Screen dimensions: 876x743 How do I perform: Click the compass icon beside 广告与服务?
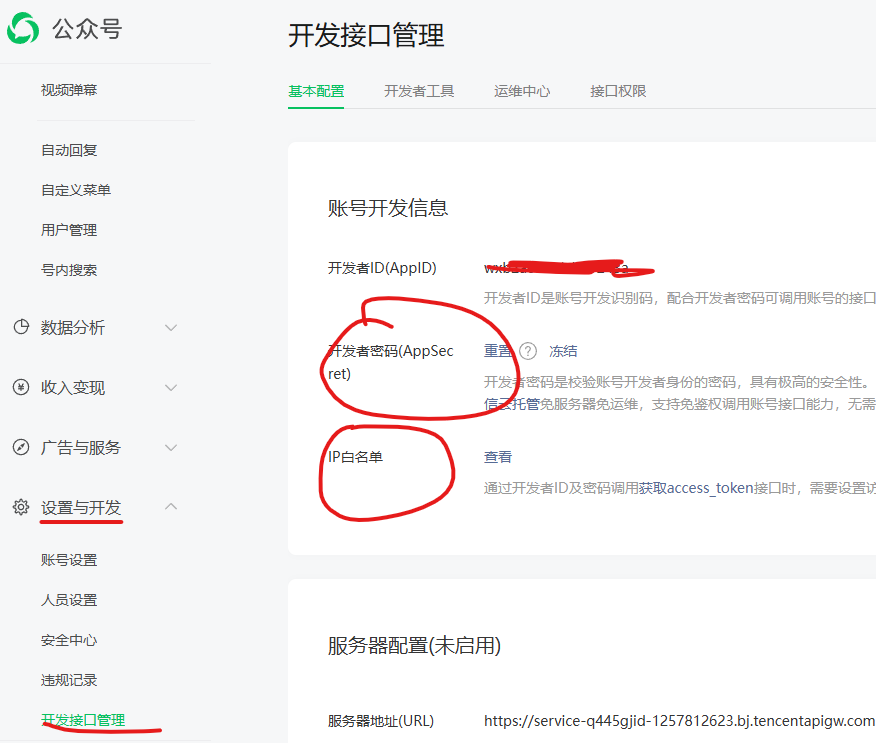[21, 448]
